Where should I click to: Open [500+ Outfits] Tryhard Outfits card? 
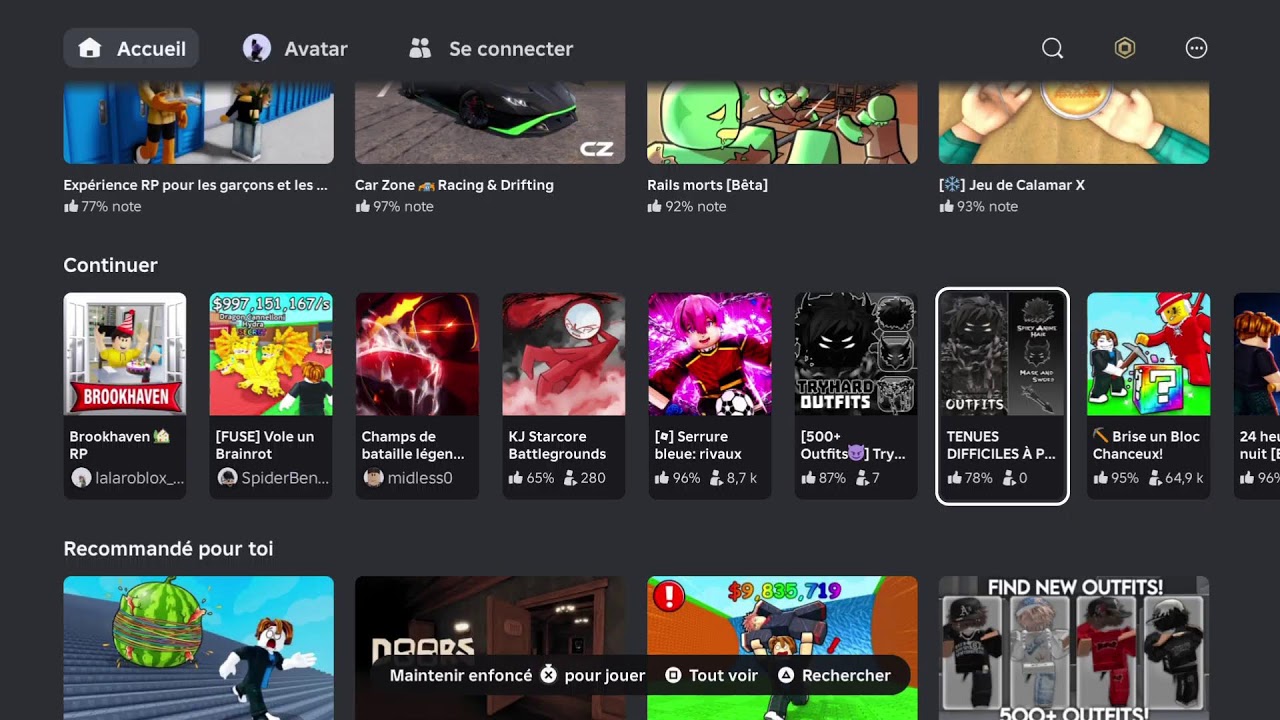coord(856,395)
